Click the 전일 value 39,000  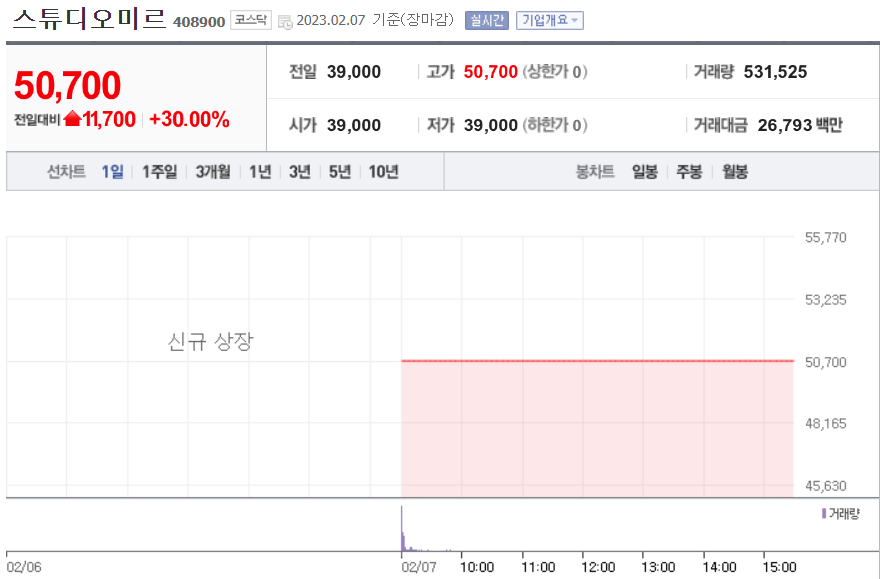[354, 72]
